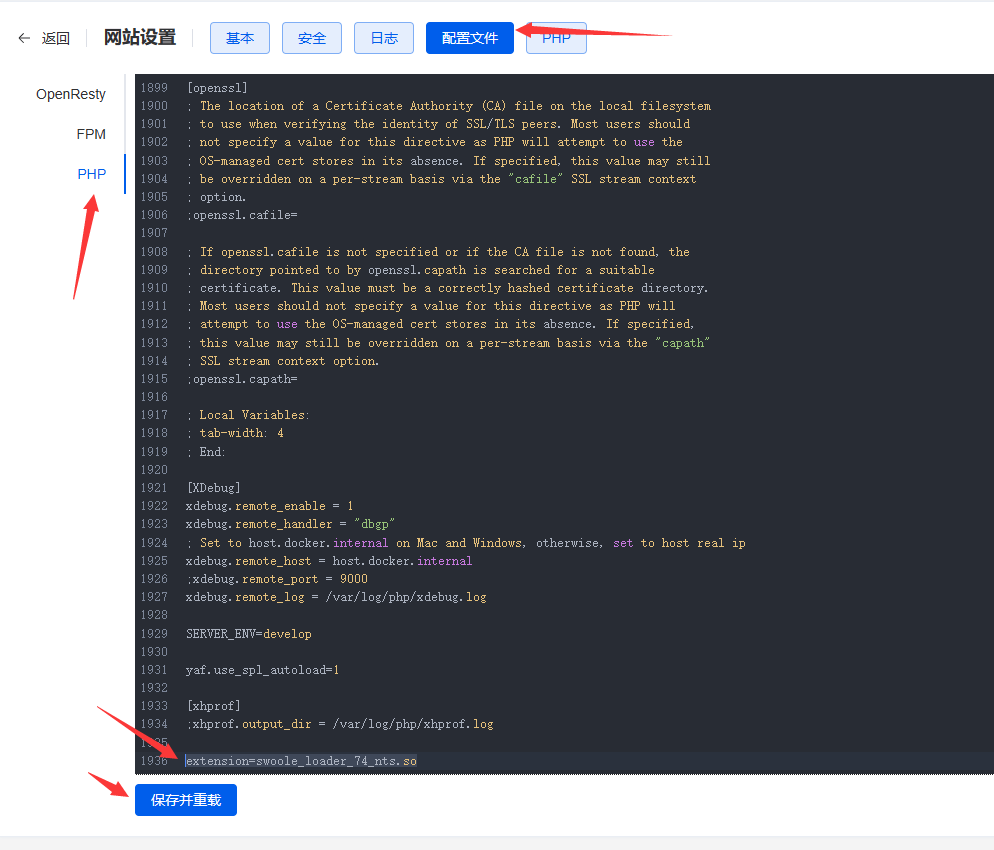The image size is (994, 850).
Task: Click the [xhprof] section header
Action: pyautogui.click(x=214, y=706)
